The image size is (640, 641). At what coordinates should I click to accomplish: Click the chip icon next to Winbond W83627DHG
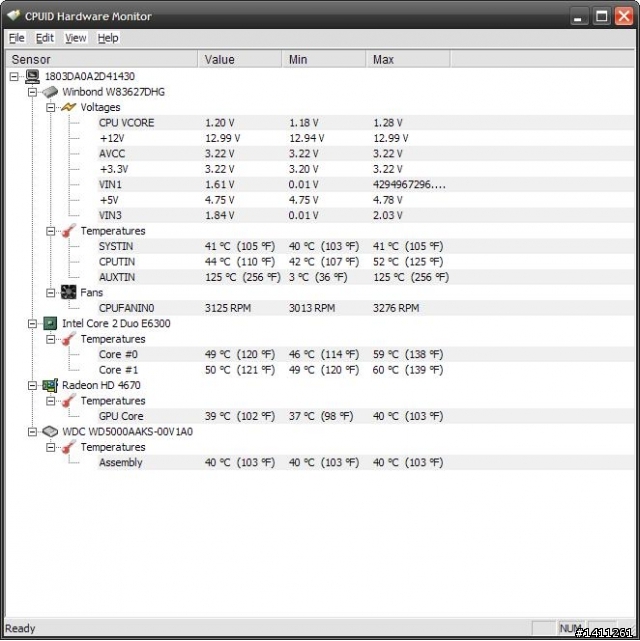click(x=50, y=92)
